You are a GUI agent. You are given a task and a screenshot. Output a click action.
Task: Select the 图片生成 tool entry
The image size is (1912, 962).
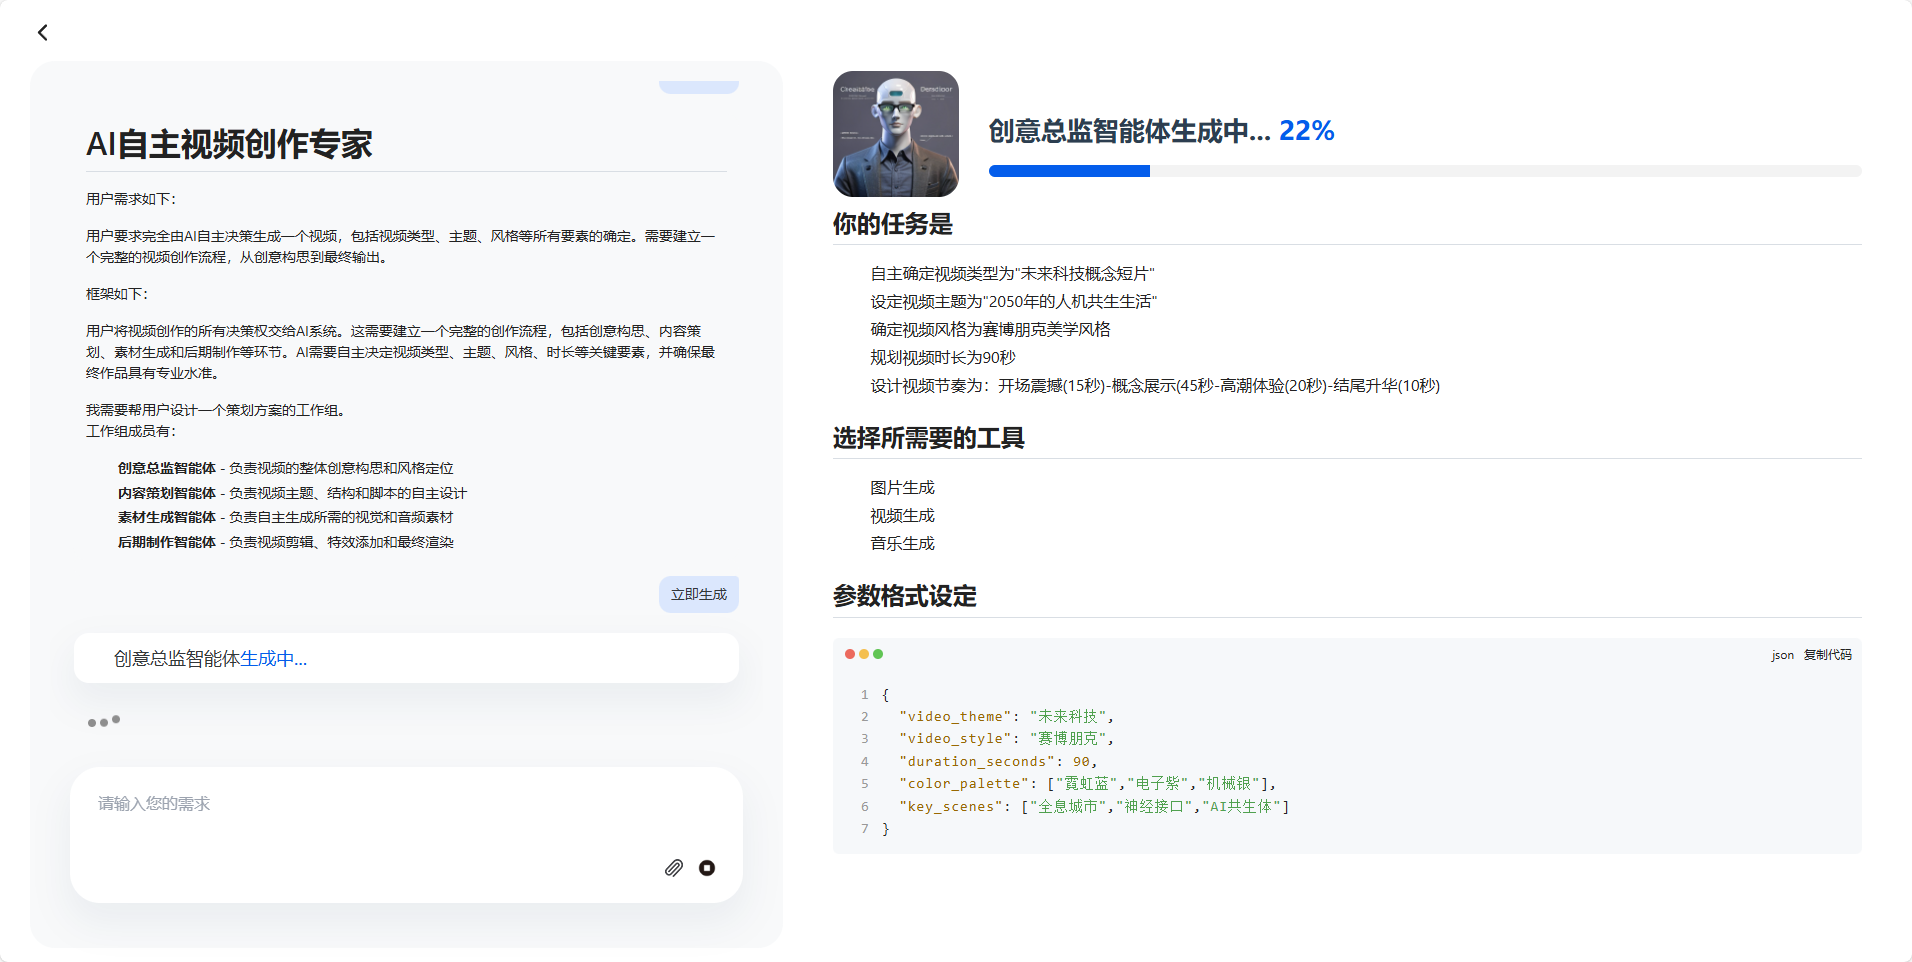[x=902, y=488]
